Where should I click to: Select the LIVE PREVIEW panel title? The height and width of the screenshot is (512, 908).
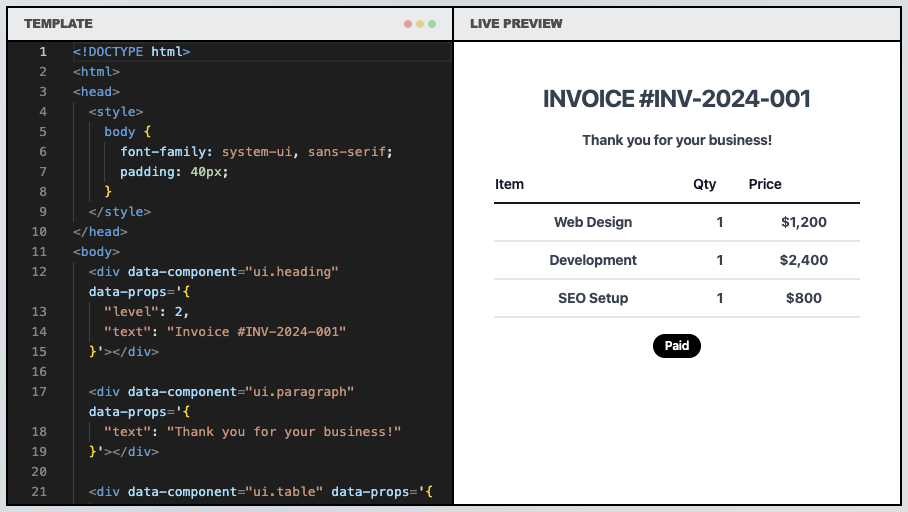coord(516,24)
